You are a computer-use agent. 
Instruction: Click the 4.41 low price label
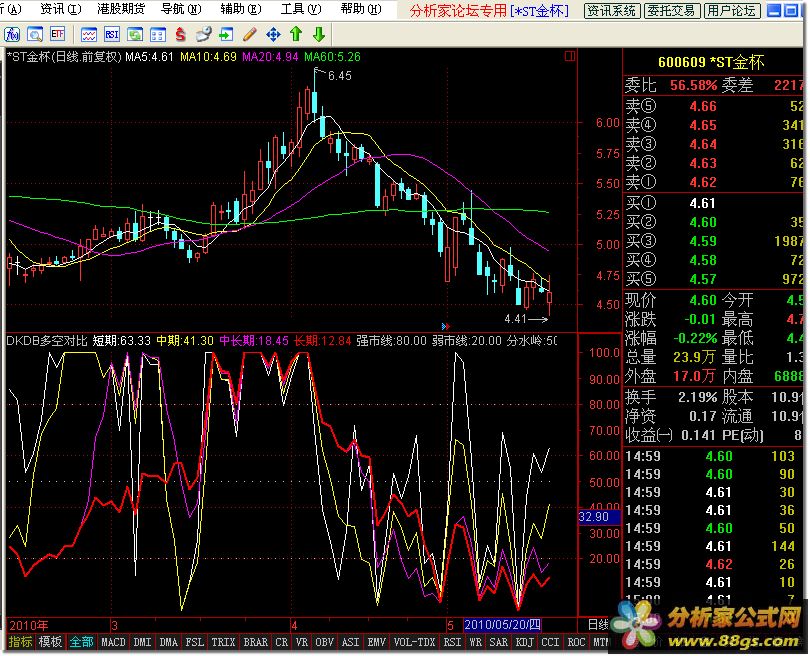(x=515, y=319)
